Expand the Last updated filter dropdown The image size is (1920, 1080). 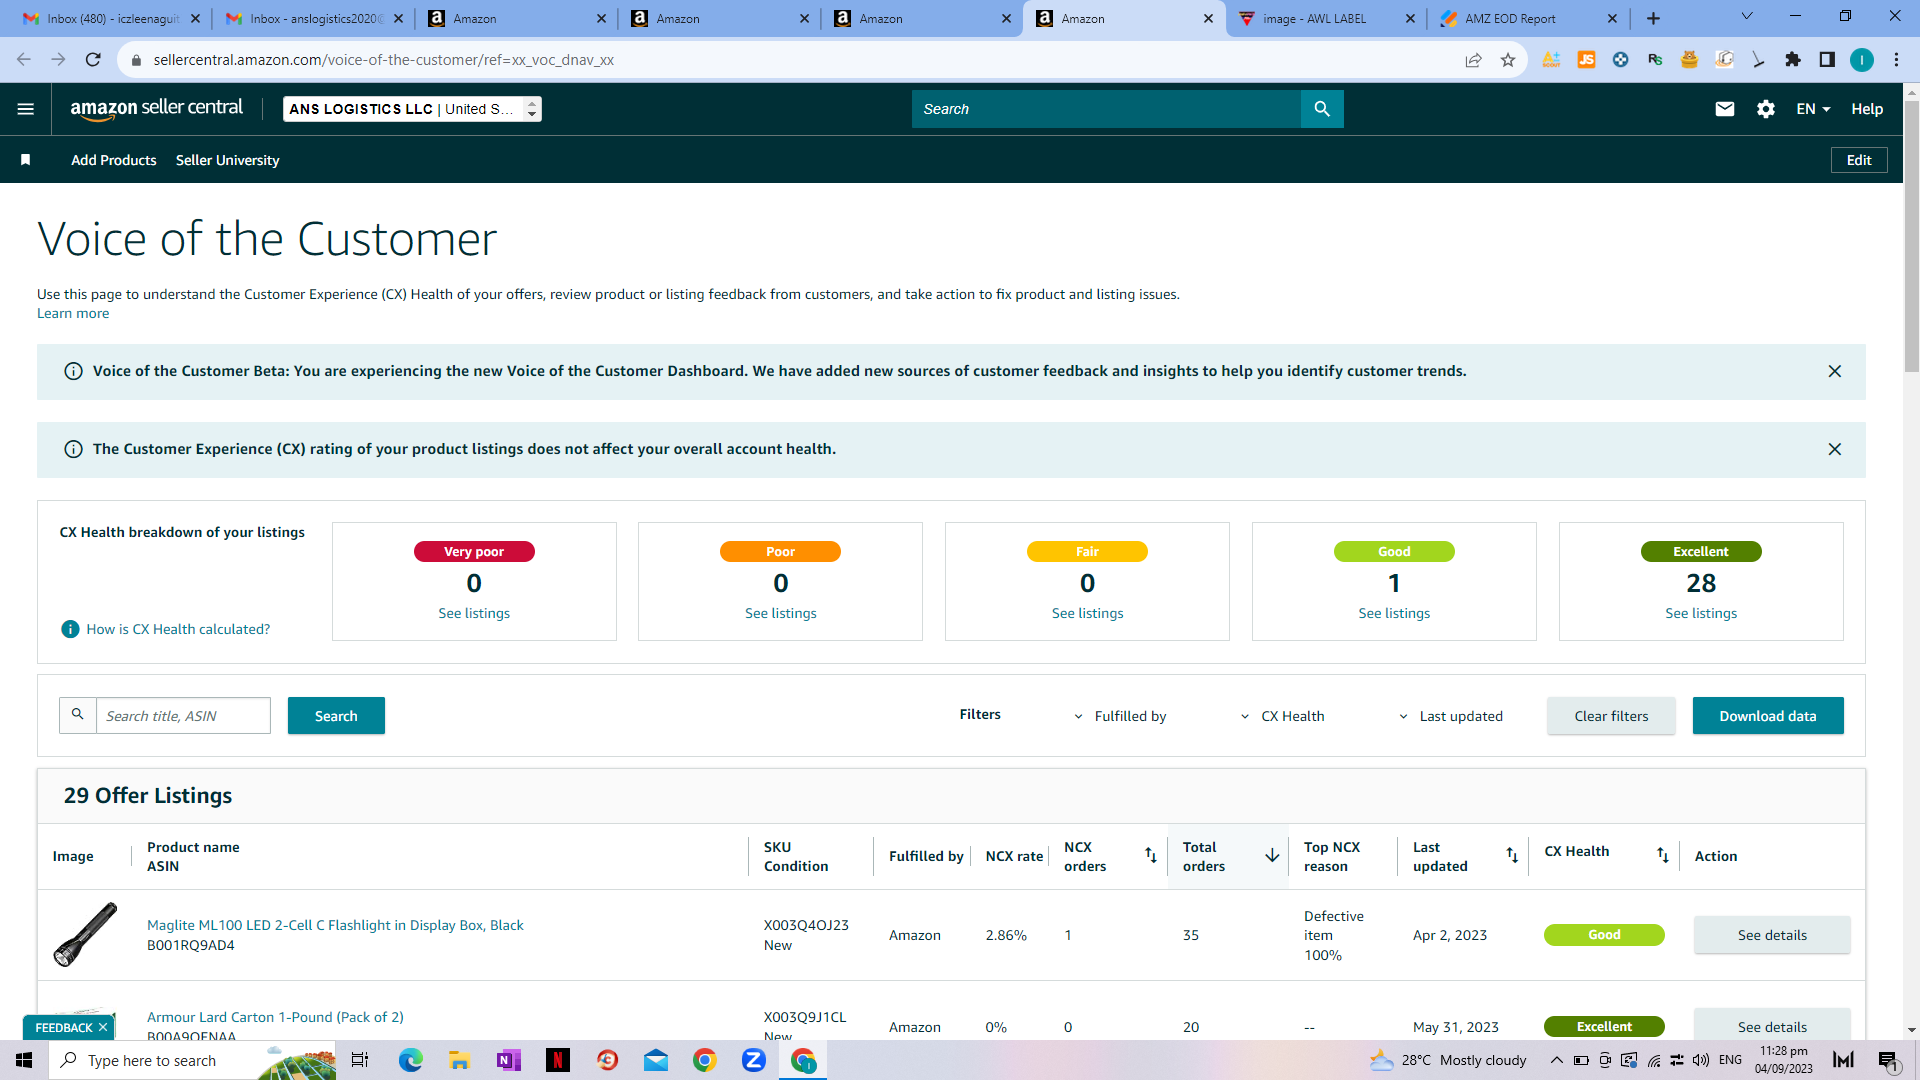pos(1451,716)
